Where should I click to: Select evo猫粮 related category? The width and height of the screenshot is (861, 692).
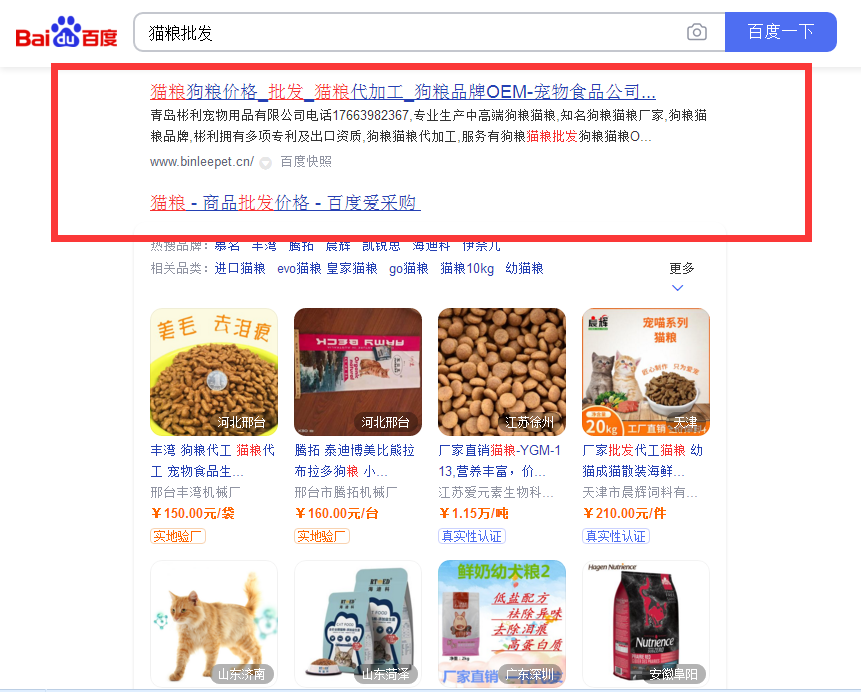[299, 269]
